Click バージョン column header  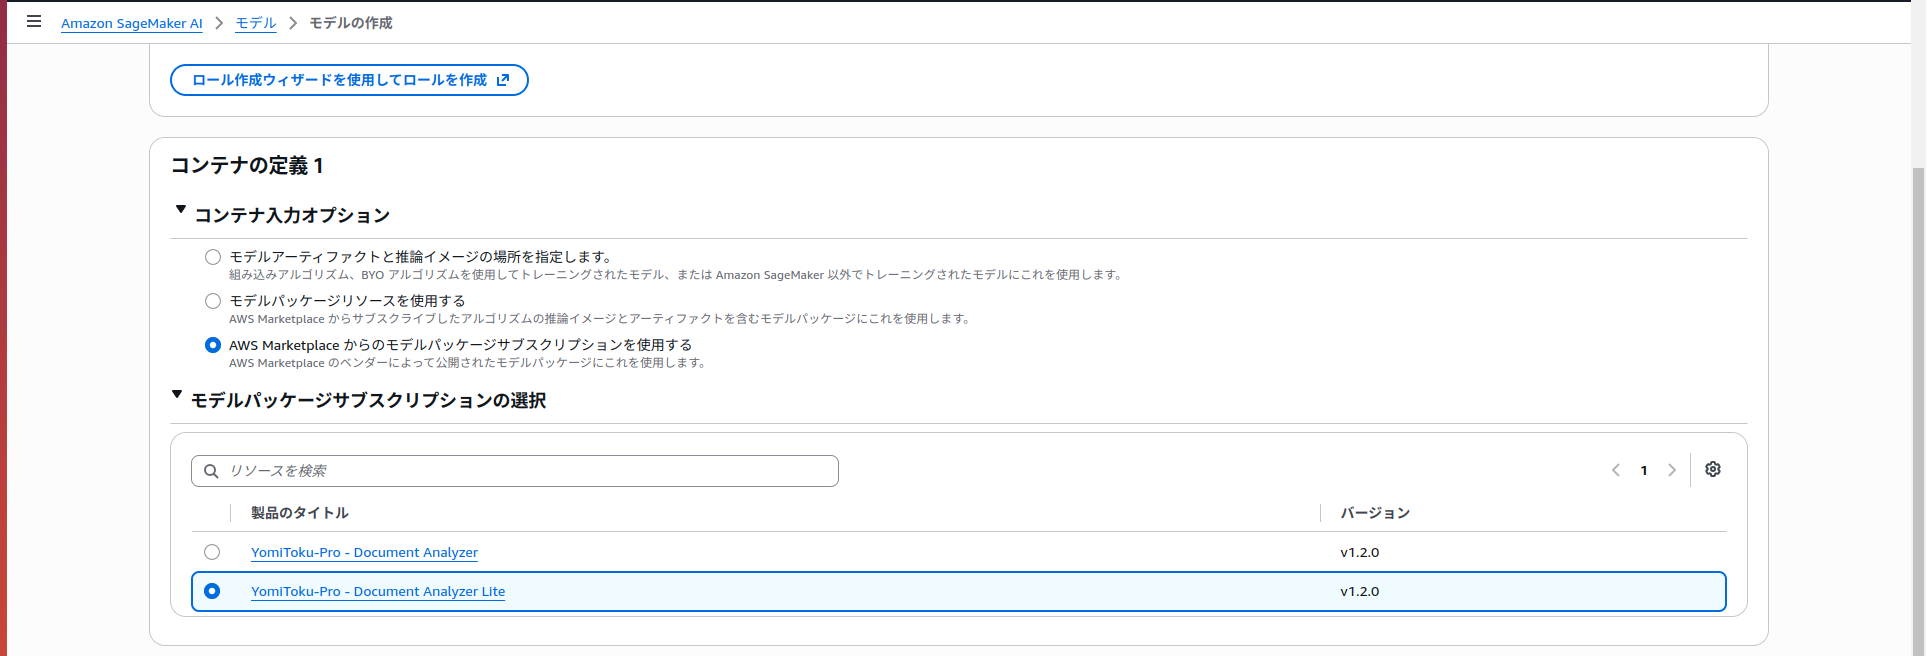point(1375,513)
